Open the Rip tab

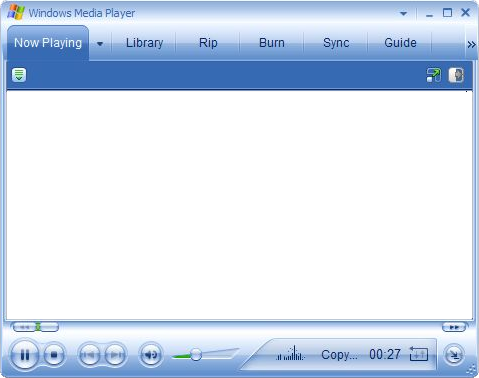point(208,43)
